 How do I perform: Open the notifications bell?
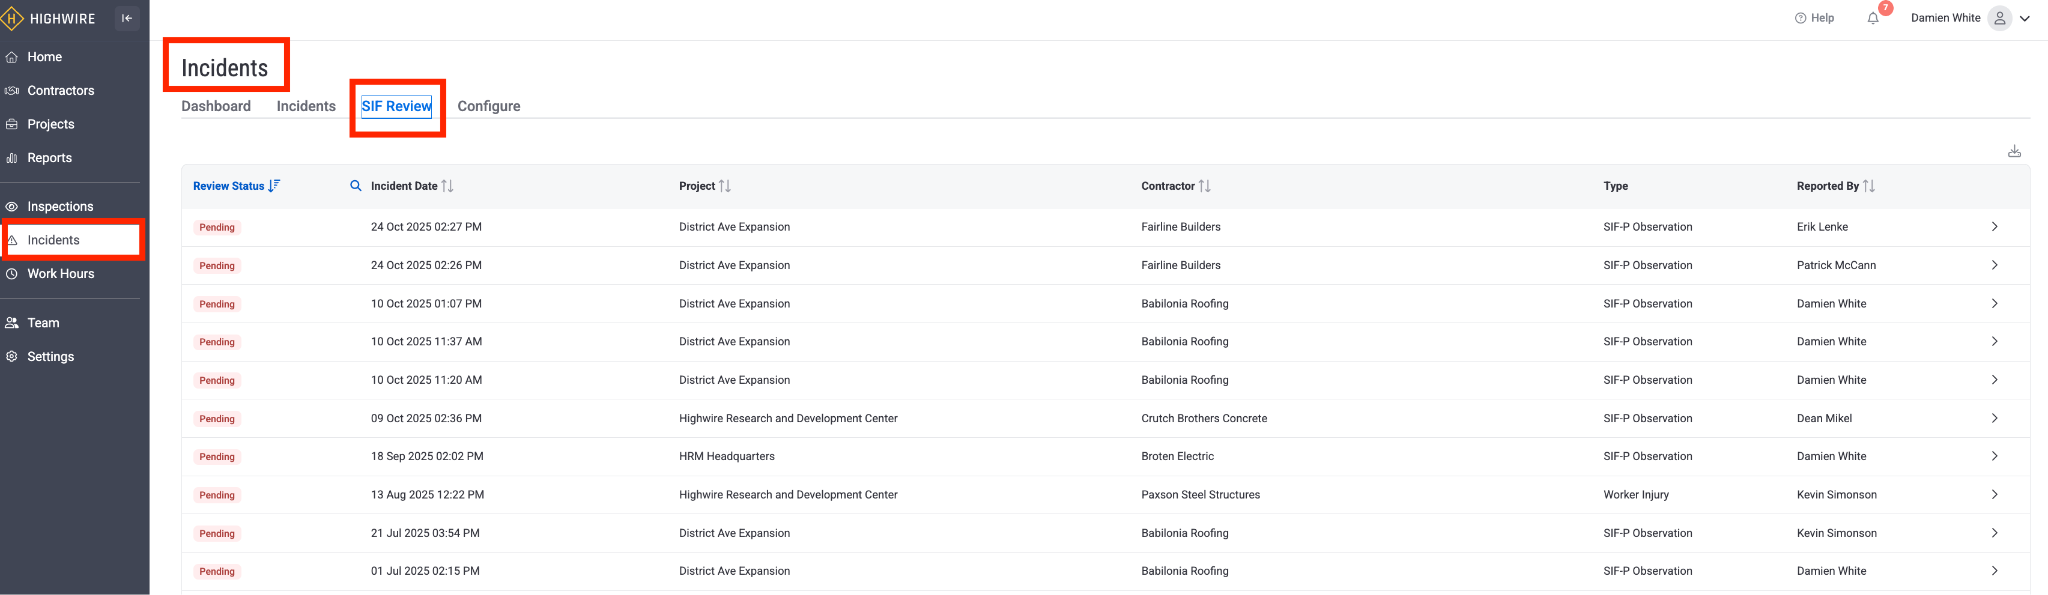pos(1873,18)
